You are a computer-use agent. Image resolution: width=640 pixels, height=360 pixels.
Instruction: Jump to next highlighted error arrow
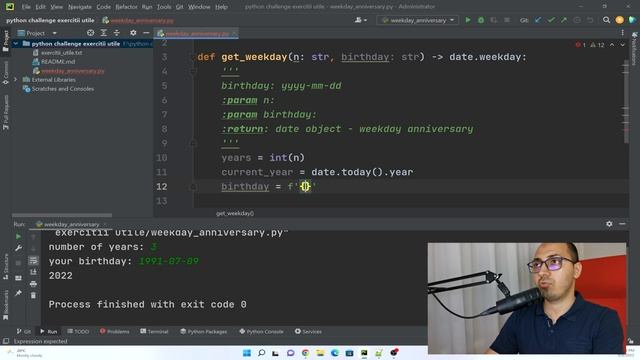coord(622,45)
